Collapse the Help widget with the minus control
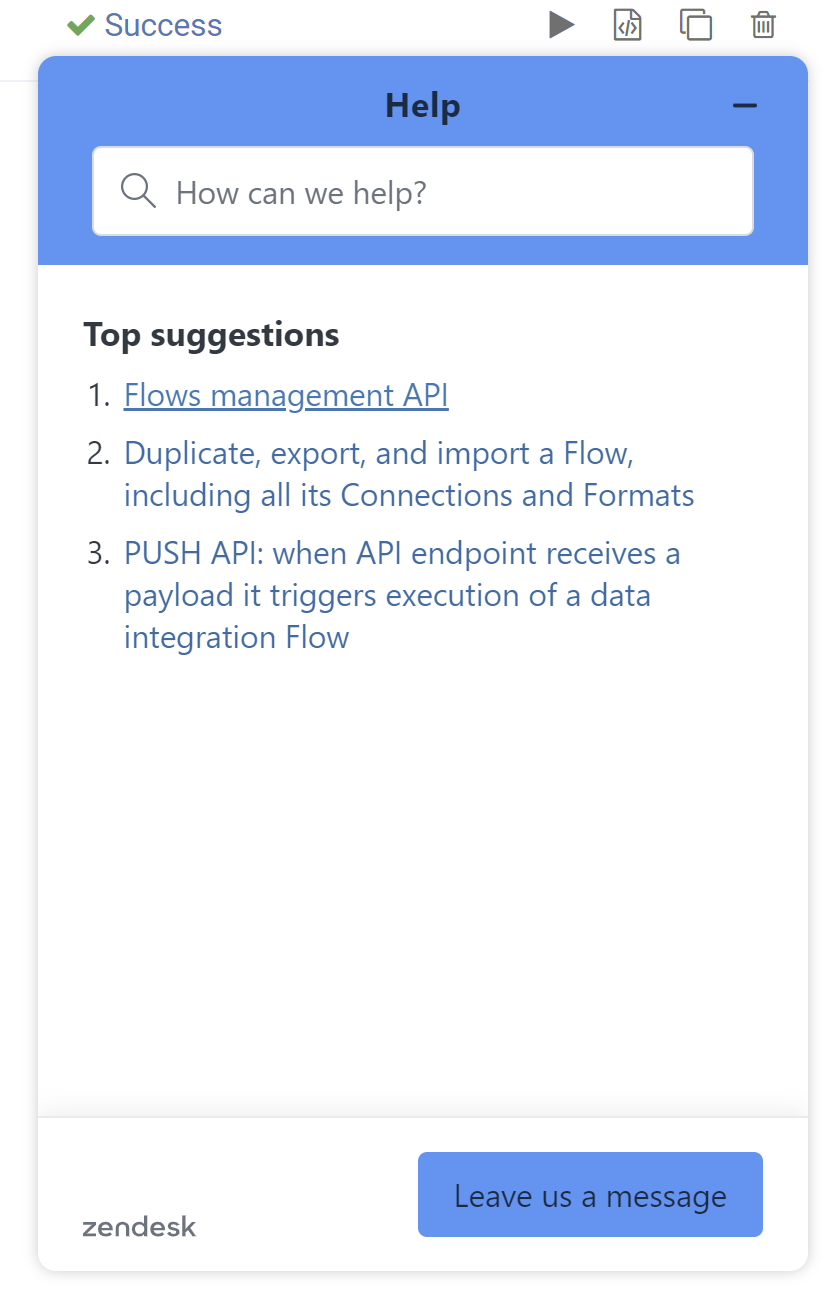The height and width of the screenshot is (1293, 823). 745,104
